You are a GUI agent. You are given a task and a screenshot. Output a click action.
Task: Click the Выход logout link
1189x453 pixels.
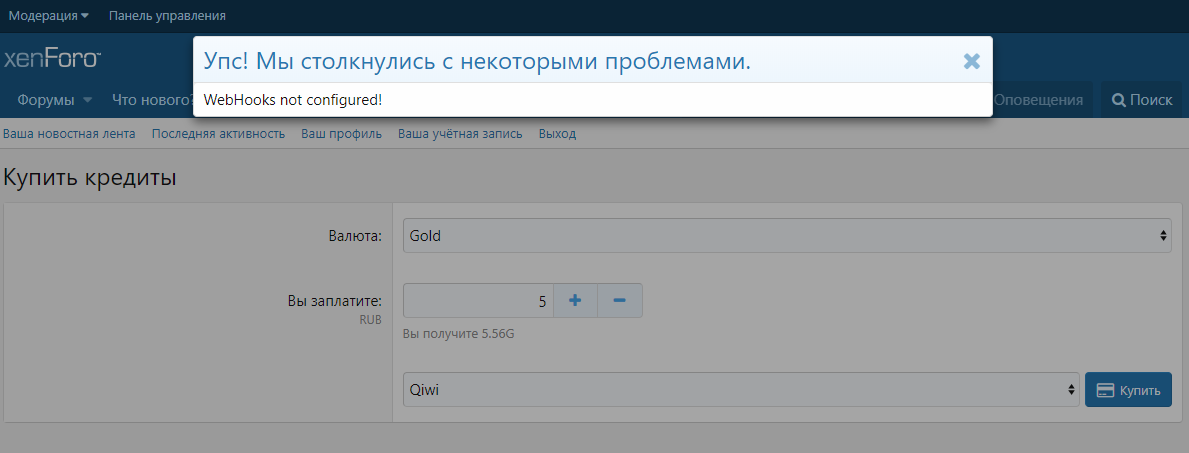click(x=557, y=133)
